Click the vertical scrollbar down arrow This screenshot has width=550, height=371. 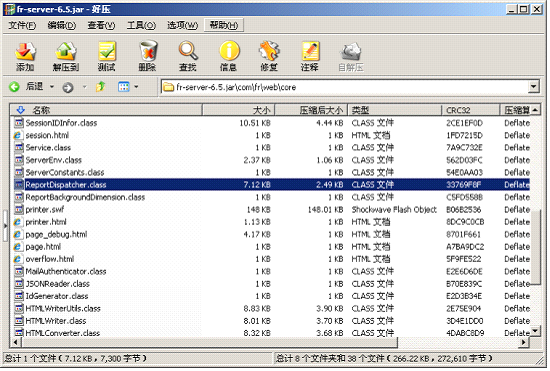[x=535, y=331]
